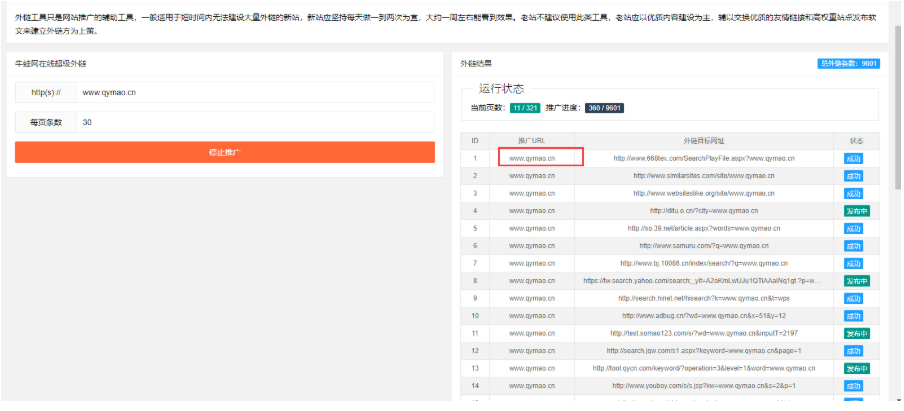The width and height of the screenshot is (904, 411).
Task: Click the 发布中 status badge in row 13
Action: [x=857, y=368]
